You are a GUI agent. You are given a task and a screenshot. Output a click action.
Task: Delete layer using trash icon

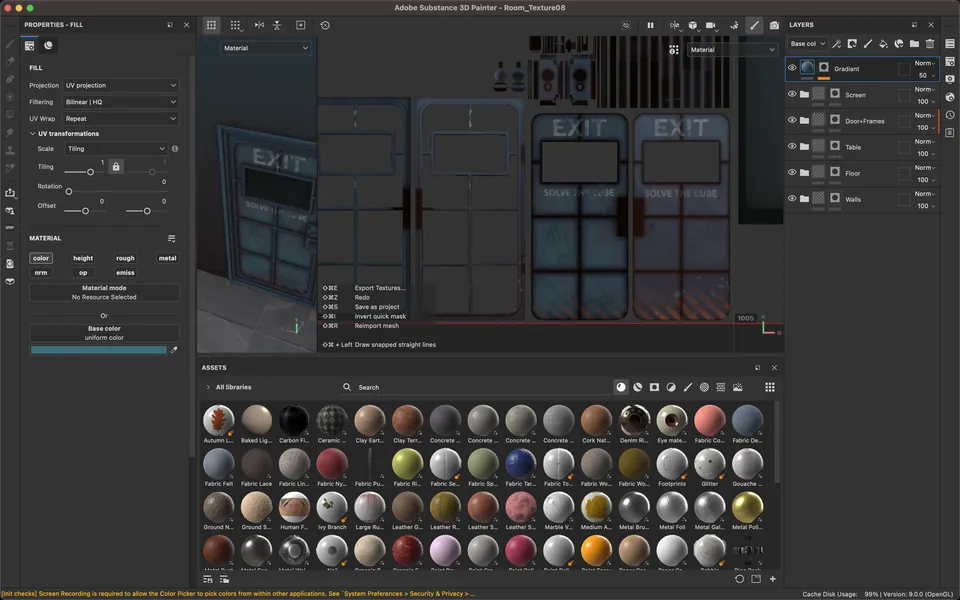coord(930,43)
